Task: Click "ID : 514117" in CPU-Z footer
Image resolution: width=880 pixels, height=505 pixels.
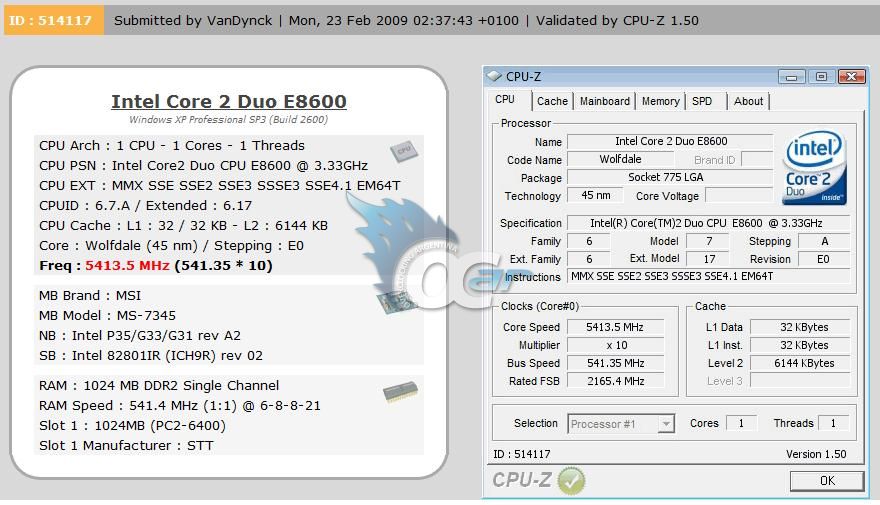Action: [x=521, y=454]
